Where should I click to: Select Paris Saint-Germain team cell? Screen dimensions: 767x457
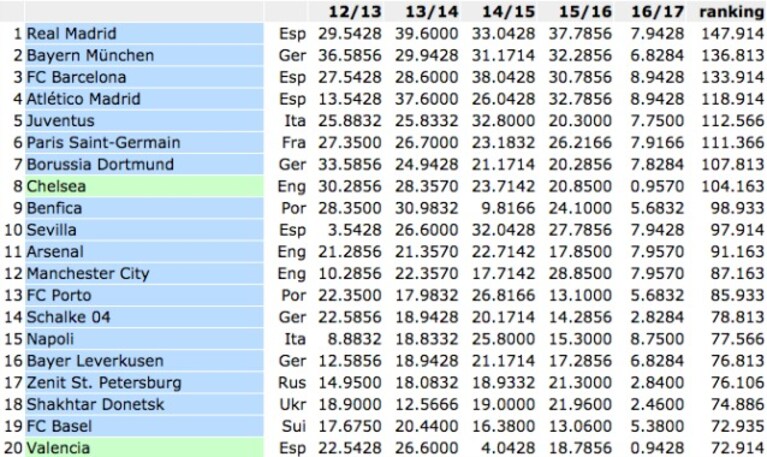[144, 142]
